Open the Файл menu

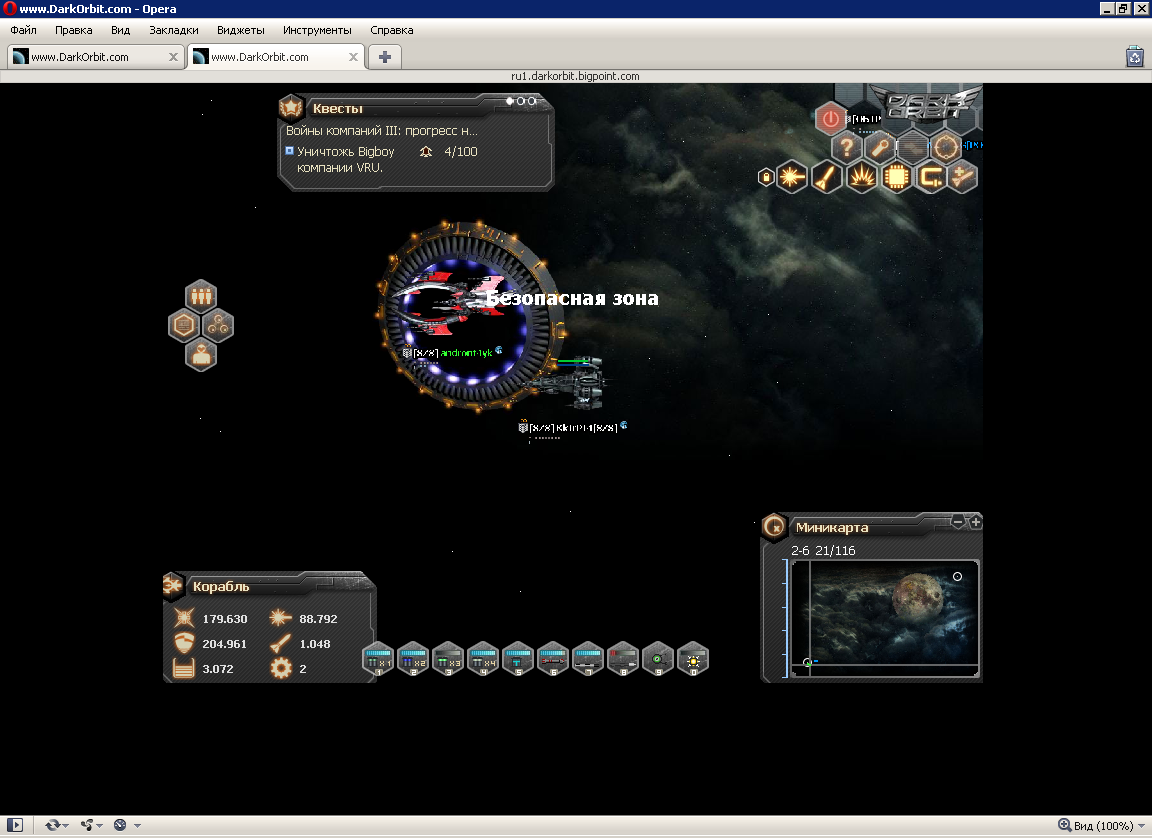[24, 30]
